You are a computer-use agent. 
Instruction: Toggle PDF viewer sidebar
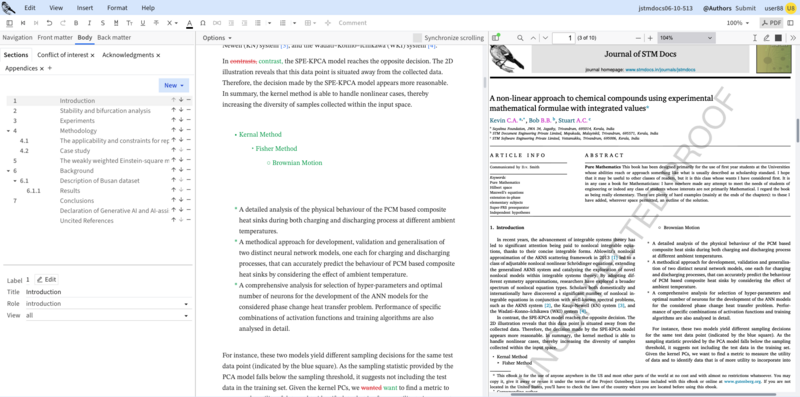pyautogui.click(x=495, y=38)
